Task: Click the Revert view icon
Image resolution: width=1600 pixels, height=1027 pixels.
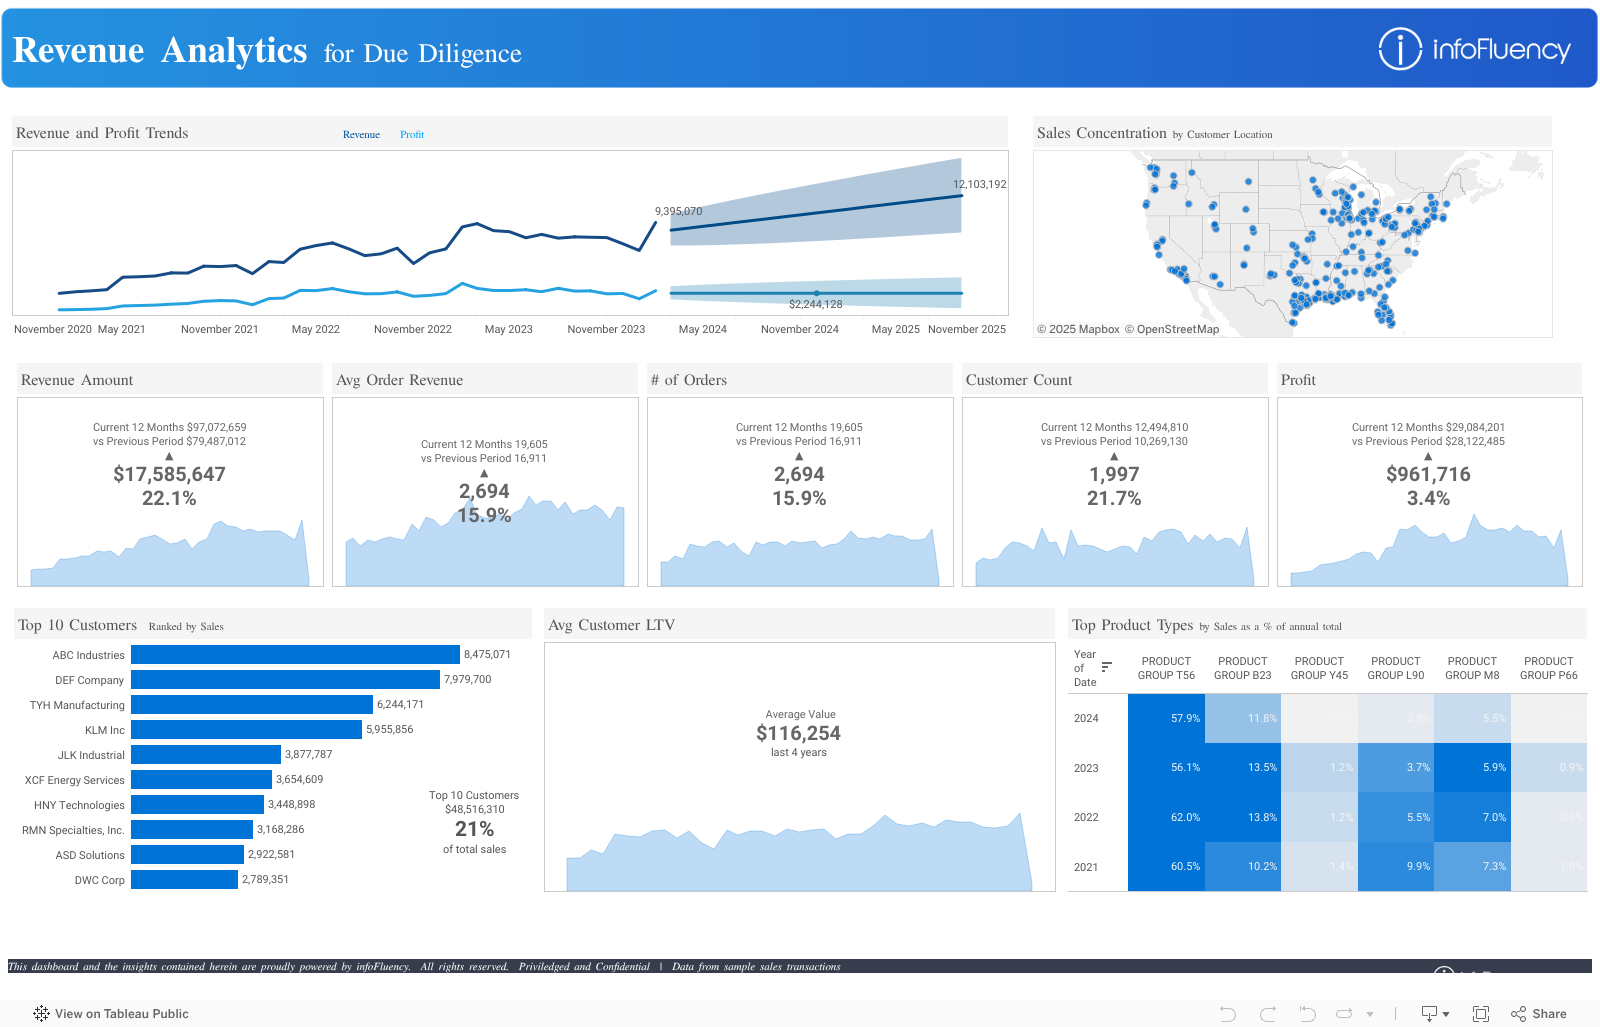Action: click(1307, 1014)
